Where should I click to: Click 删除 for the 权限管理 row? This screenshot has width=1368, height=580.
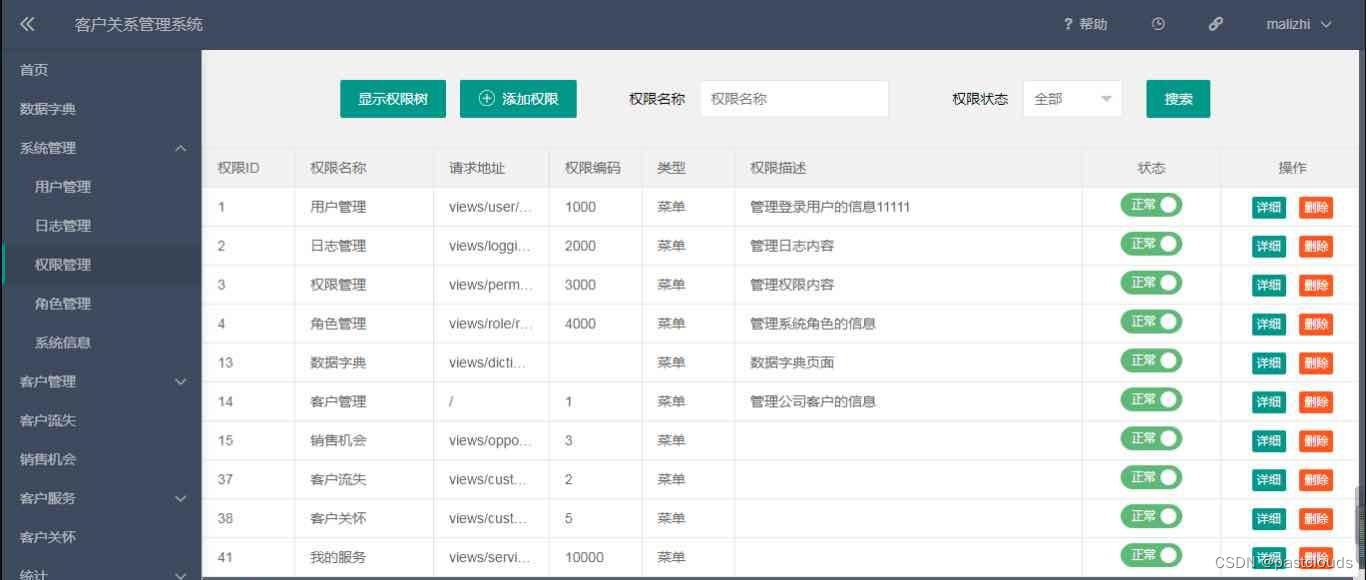(x=1316, y=286)
